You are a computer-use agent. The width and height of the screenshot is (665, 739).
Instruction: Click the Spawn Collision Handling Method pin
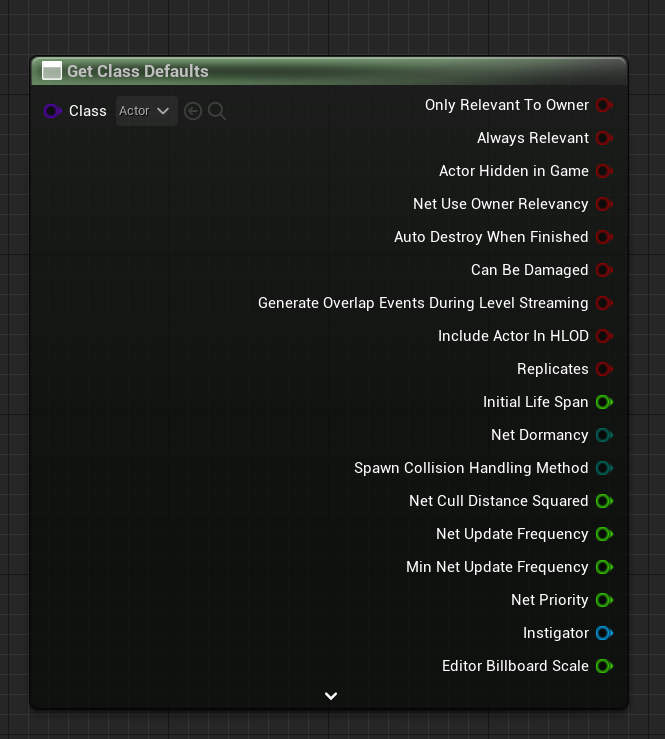(604, 468)
